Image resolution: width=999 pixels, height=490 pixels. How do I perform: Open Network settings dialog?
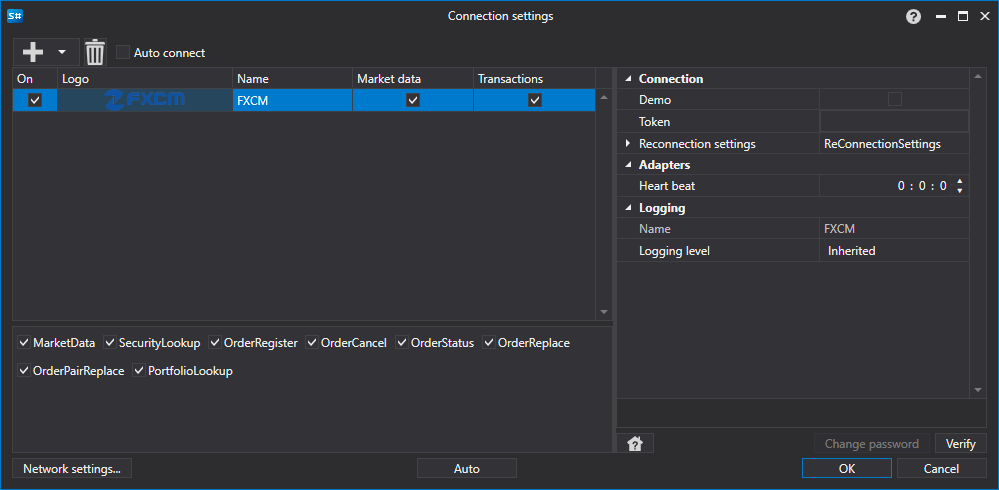pyautogui.click(x=72, y=469)
